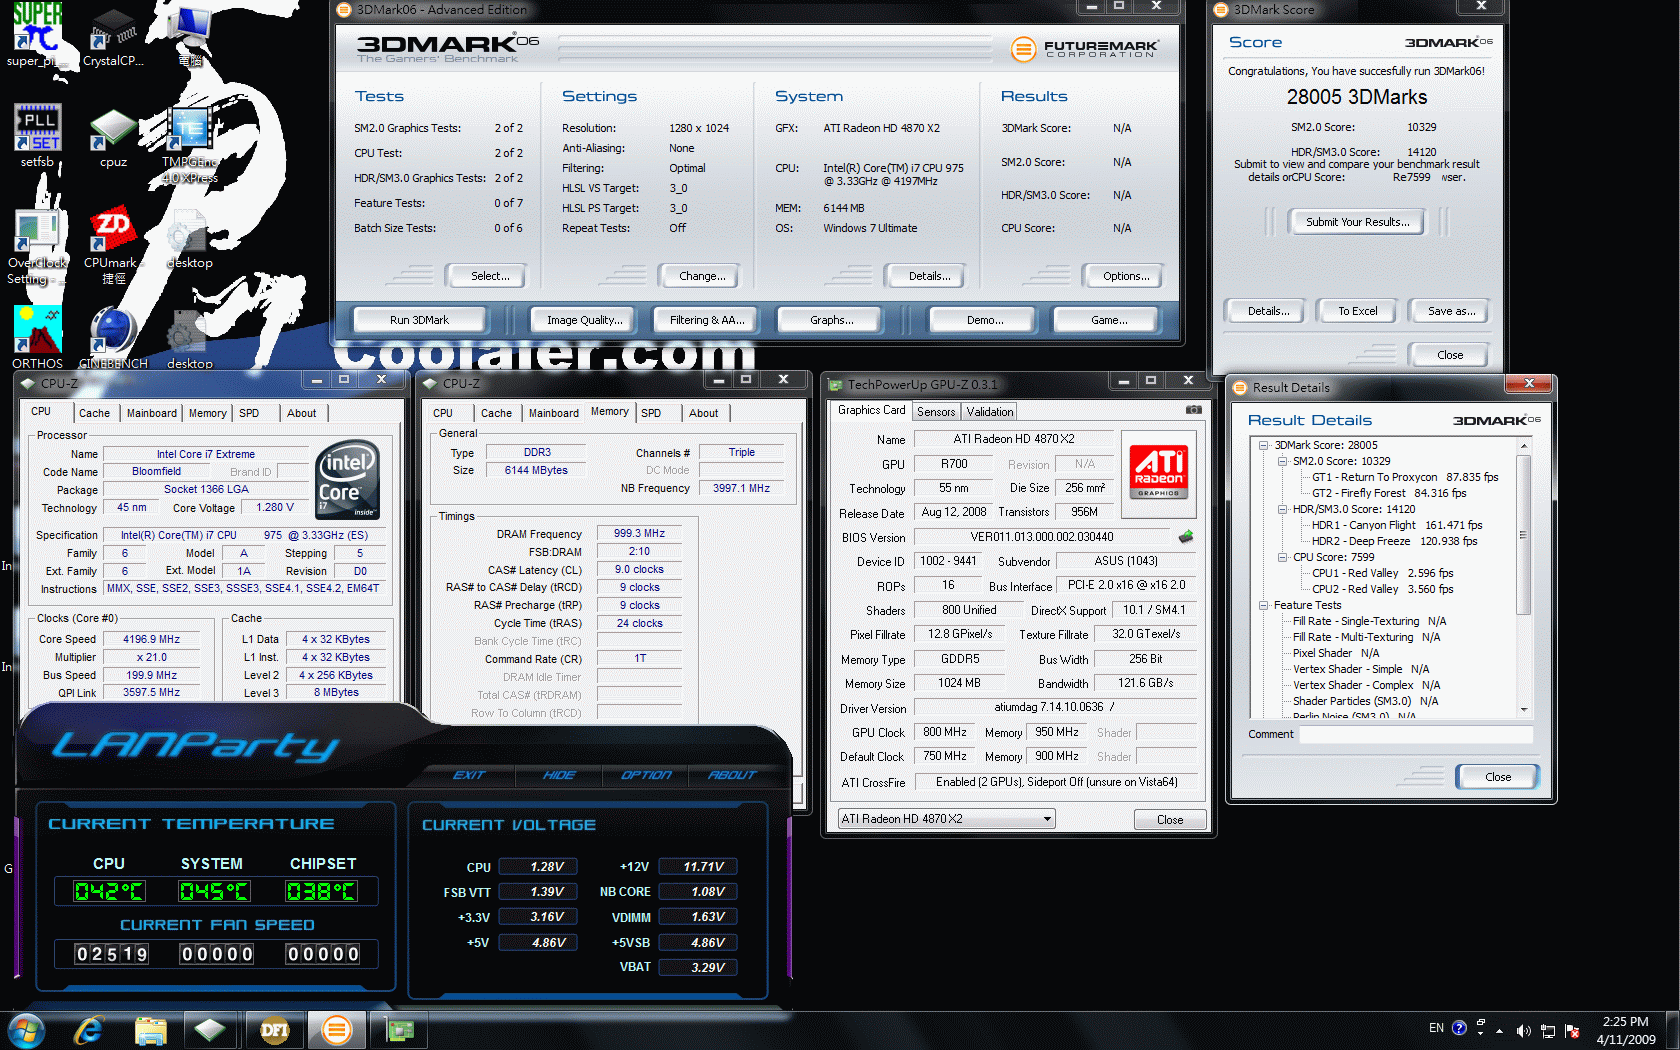1680x1050 pixels.
Task: Open the OverClock Setting desktop icon
Action: (37, 247)
